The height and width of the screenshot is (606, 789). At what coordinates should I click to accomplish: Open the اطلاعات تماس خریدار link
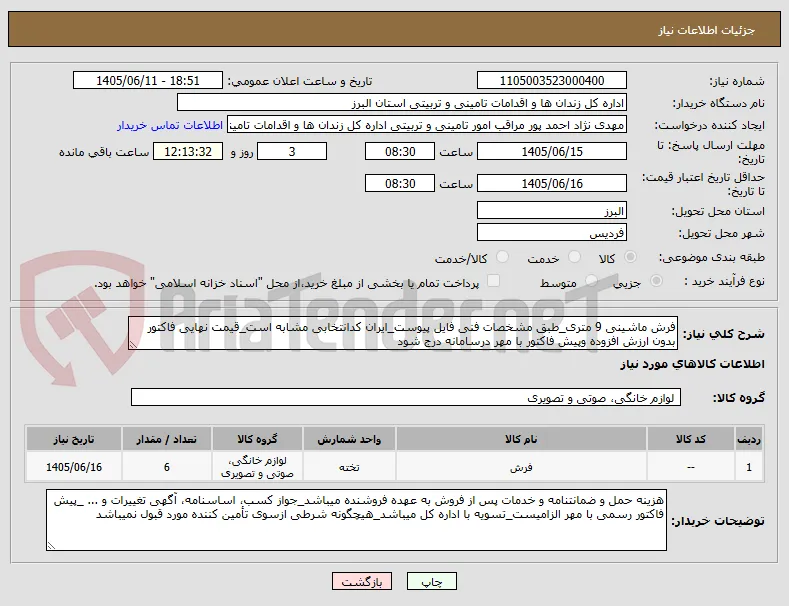pyautogui.click(x=170, y=125)
